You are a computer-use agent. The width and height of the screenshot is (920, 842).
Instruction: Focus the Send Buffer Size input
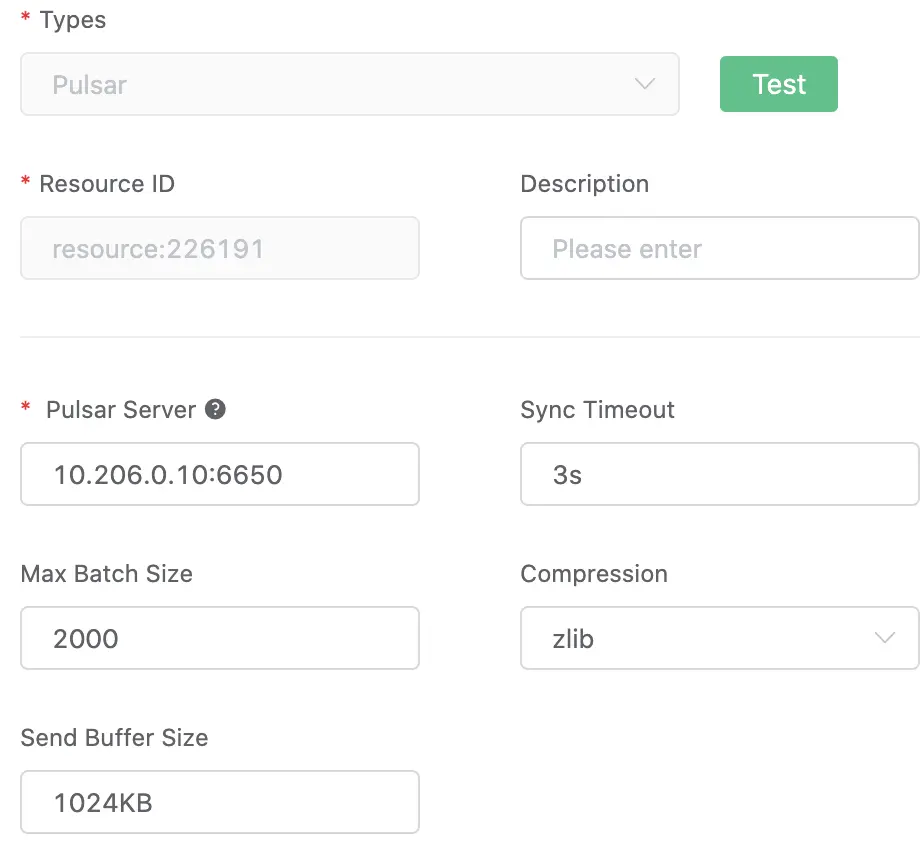coord(220,802)
